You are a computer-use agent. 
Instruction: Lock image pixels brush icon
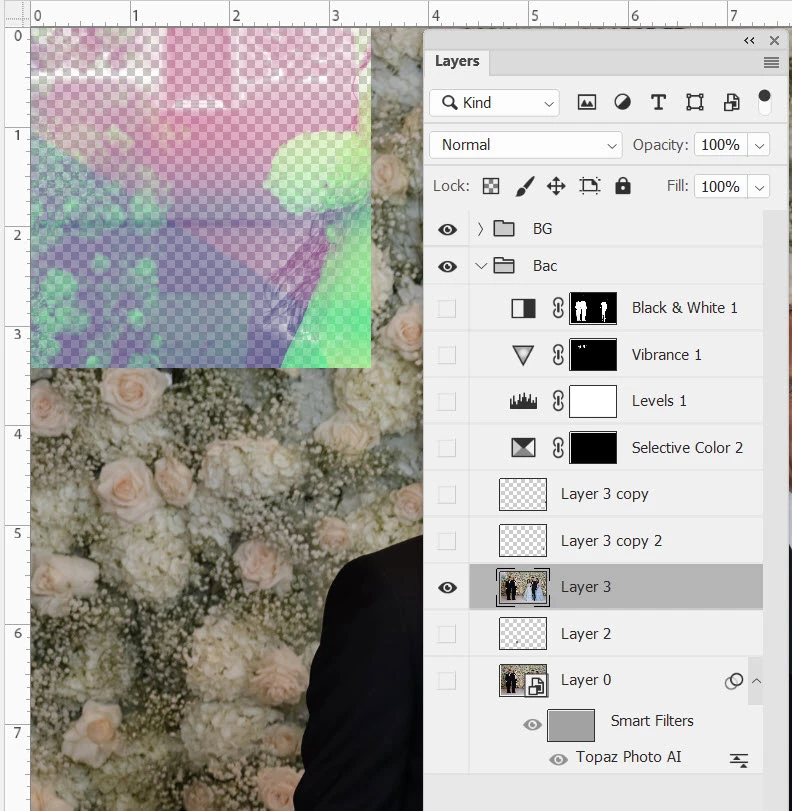[x=525, y=186]
